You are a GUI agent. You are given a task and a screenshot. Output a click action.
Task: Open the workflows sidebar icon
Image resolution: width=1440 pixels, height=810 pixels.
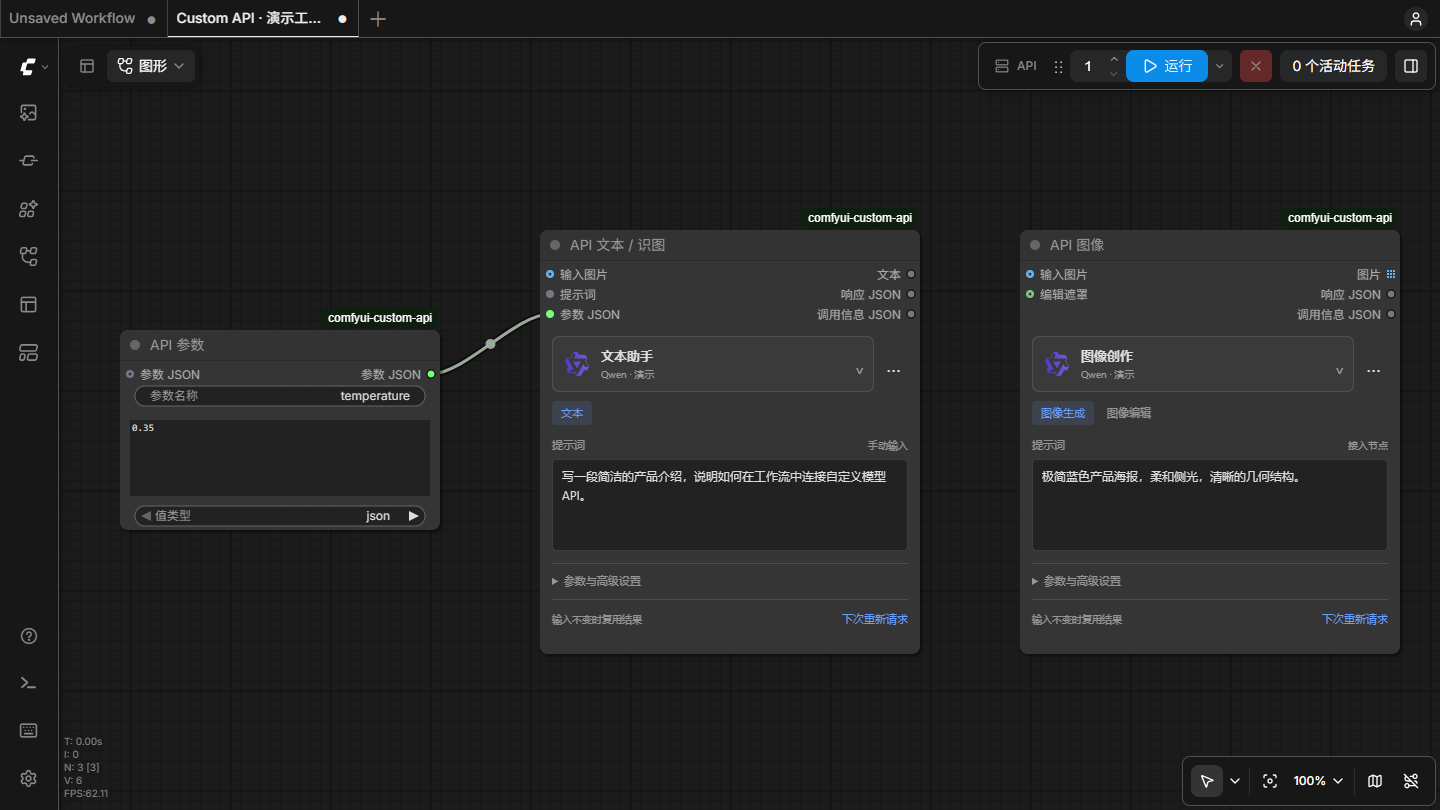(x=29, y=257)
